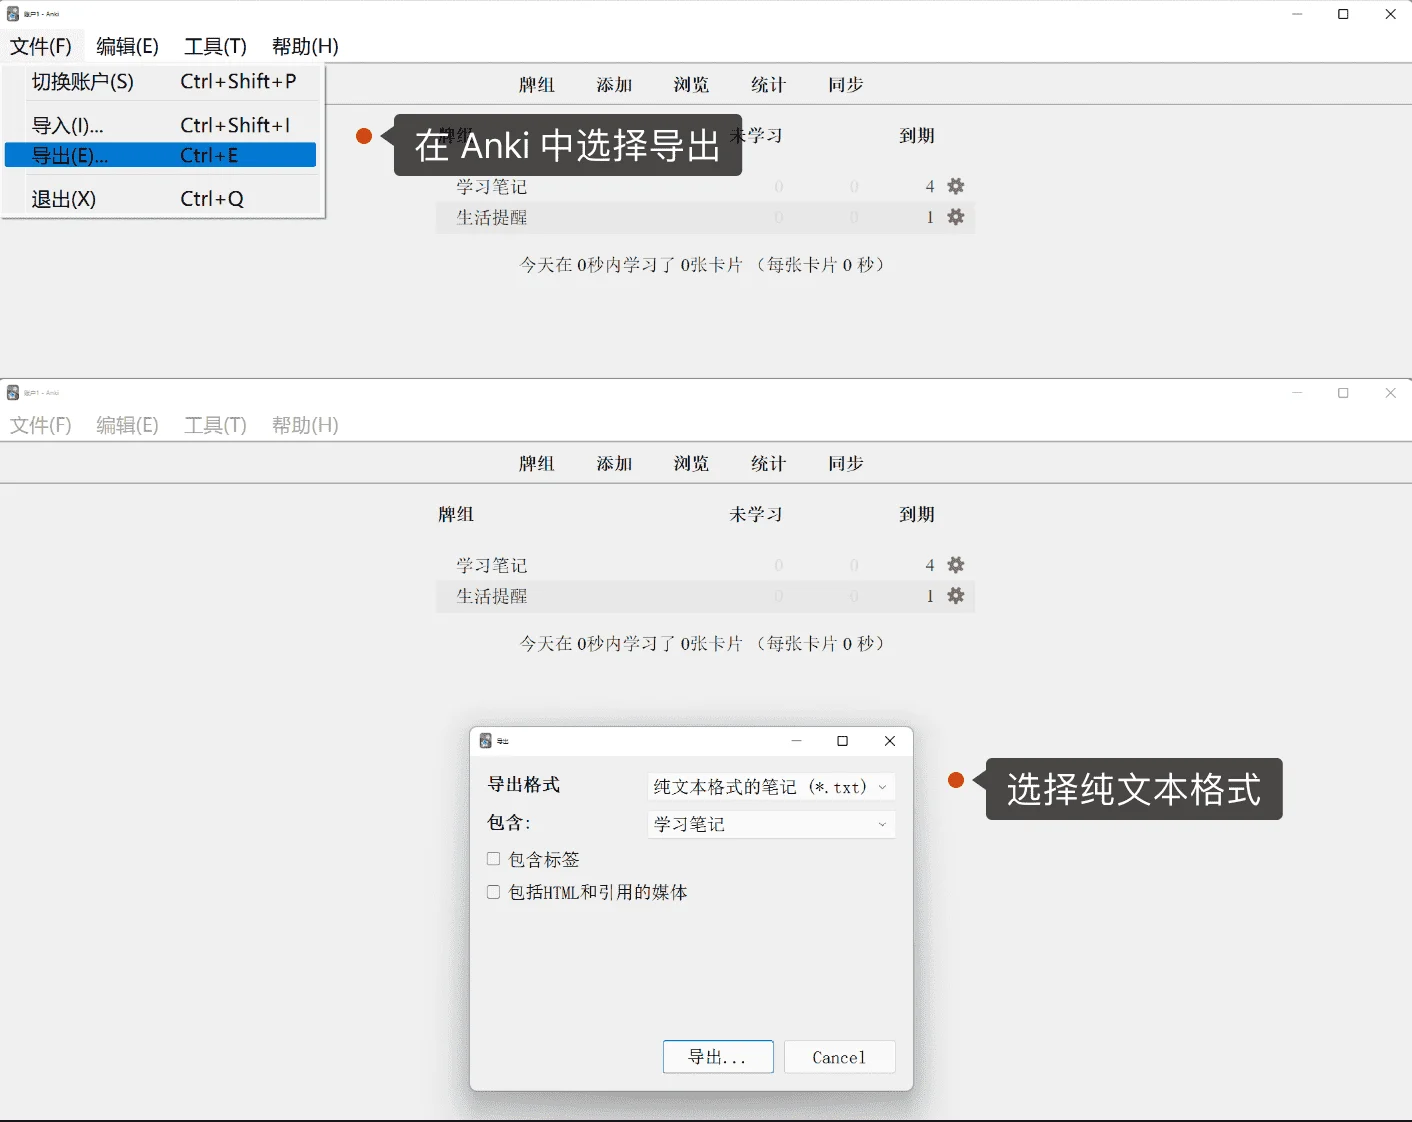Click 浏览 toolbar link in window behind export dialog
Viewport: 1412px width, 1122px height.
pos(692,464)
